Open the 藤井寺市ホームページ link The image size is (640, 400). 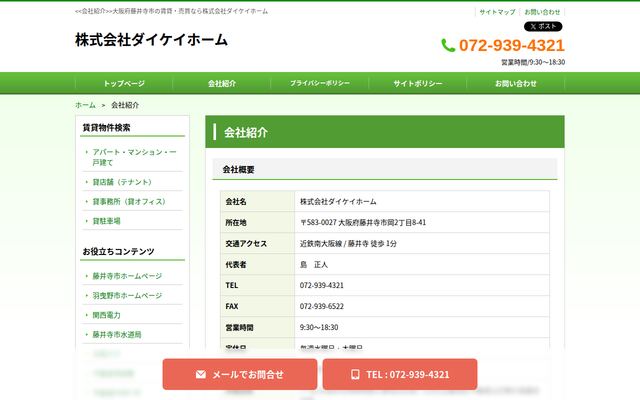click(x=127, y=276)
